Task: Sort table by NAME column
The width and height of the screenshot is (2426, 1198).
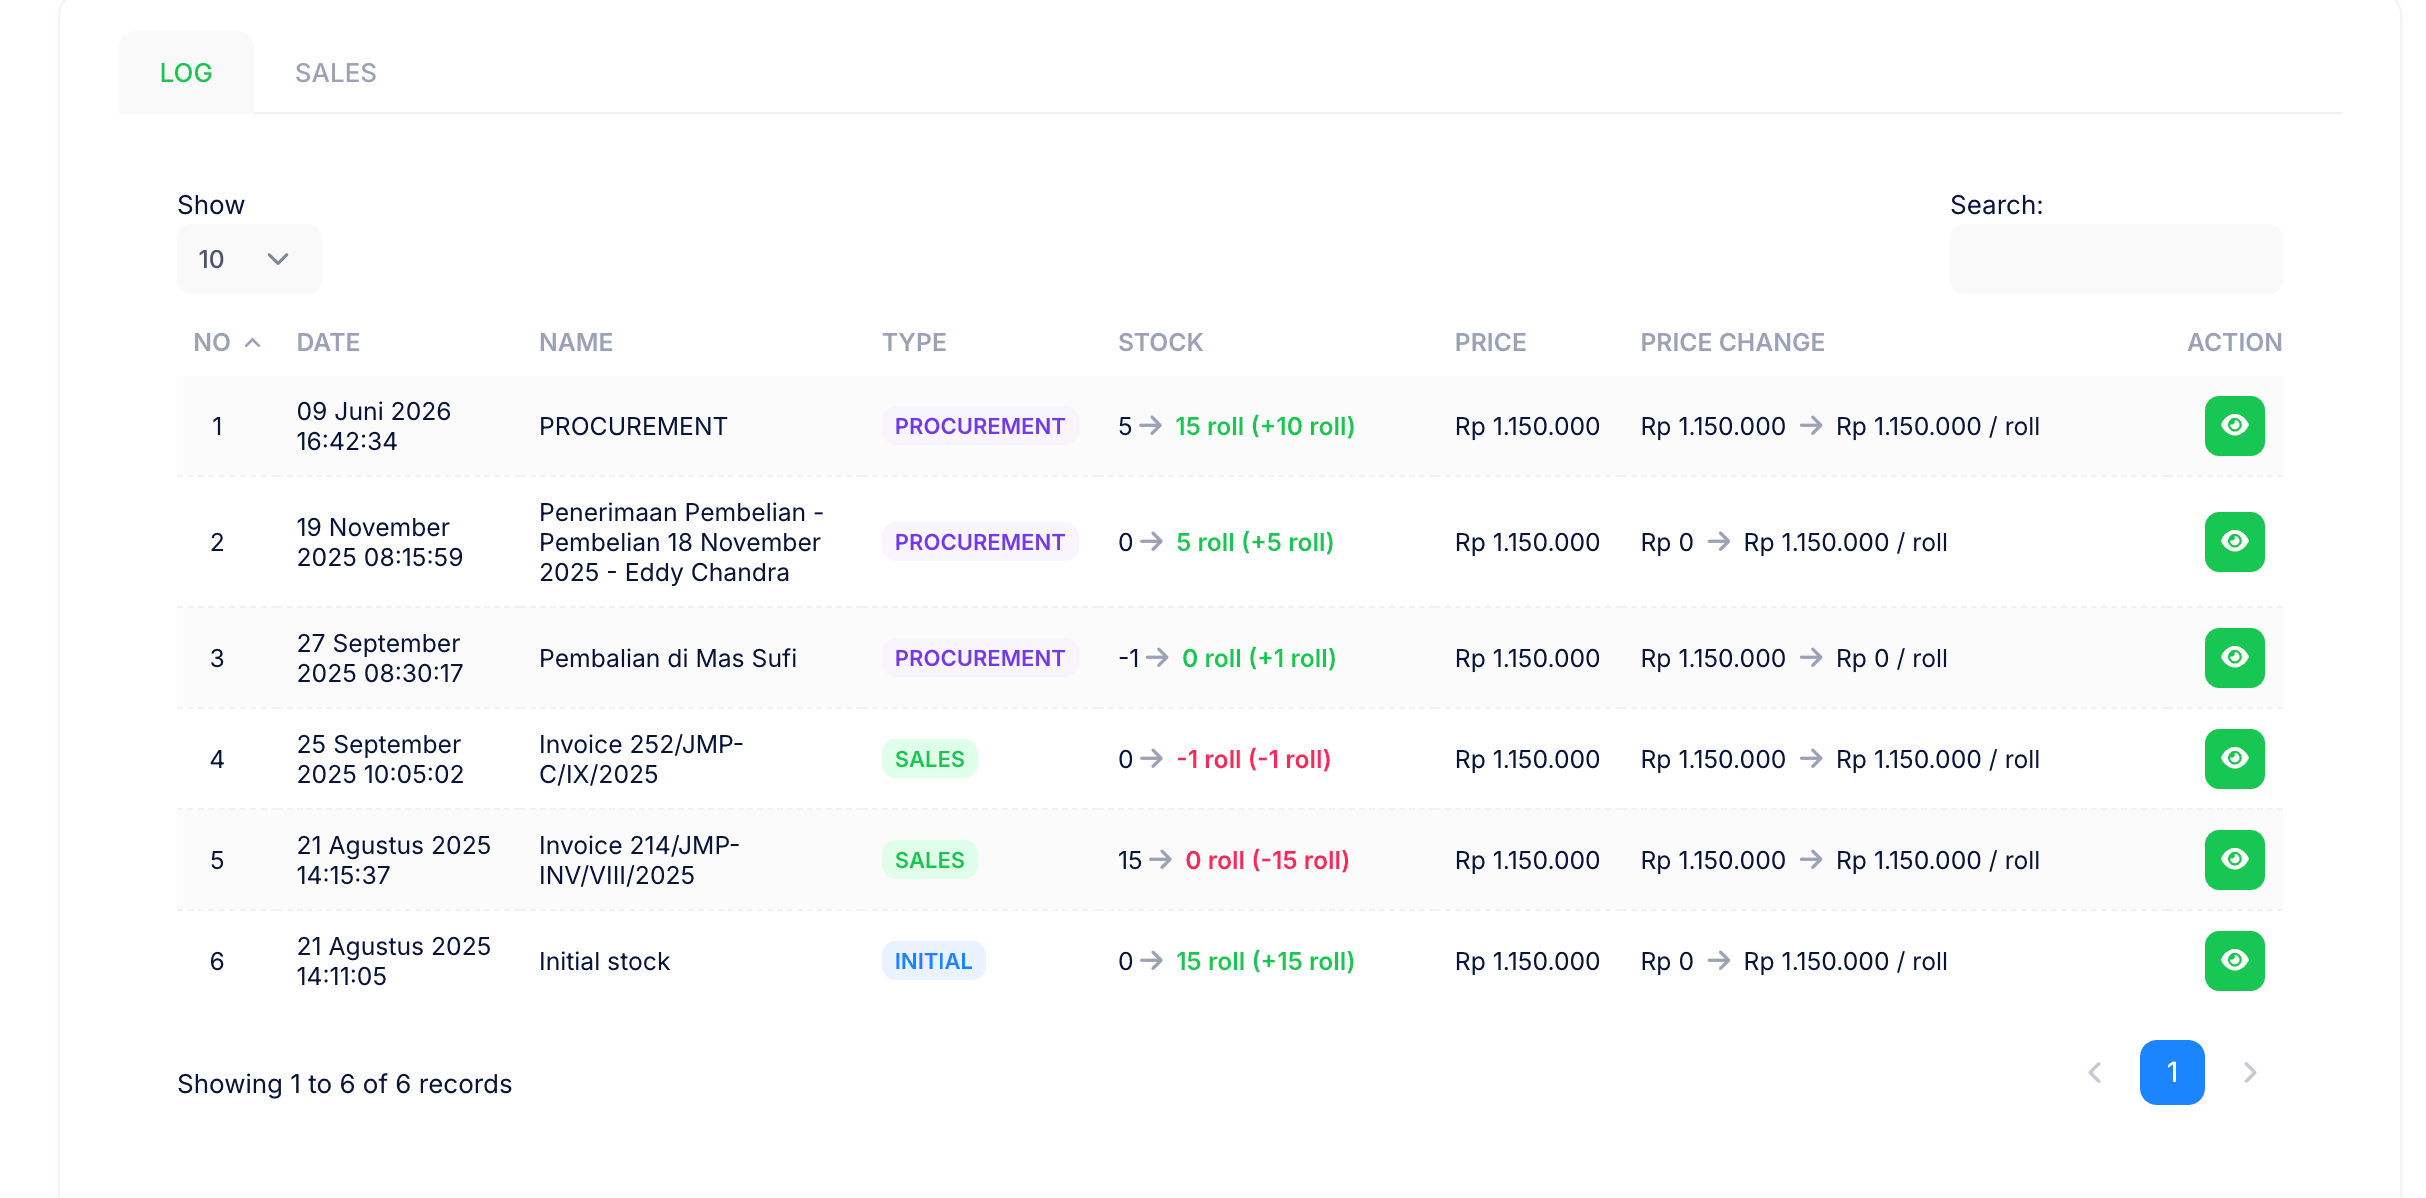Action: pyautogui.click(x=576, y=342)
